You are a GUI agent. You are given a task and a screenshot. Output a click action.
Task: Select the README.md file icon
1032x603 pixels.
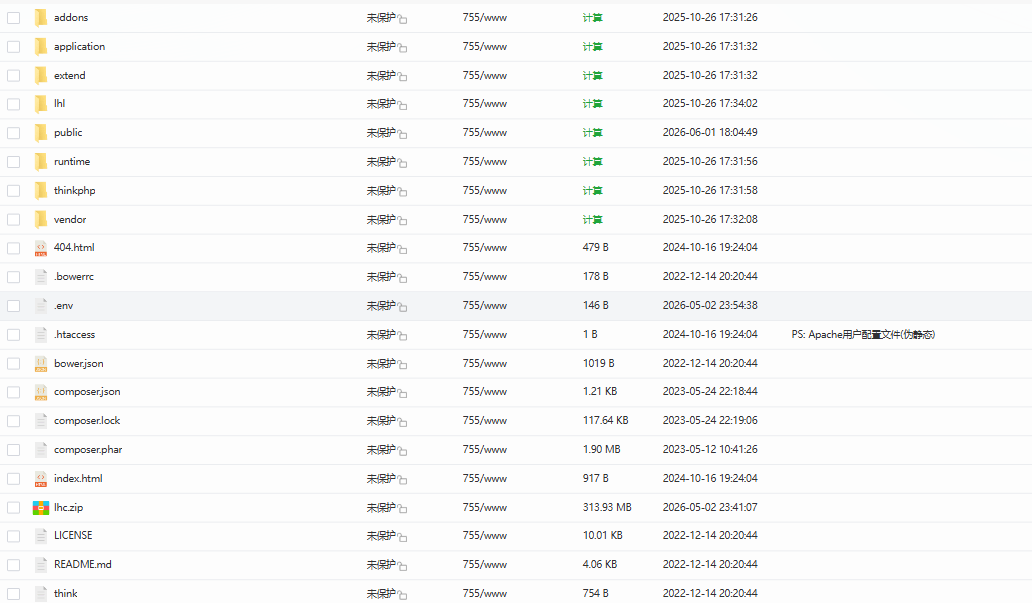point(41,565)
